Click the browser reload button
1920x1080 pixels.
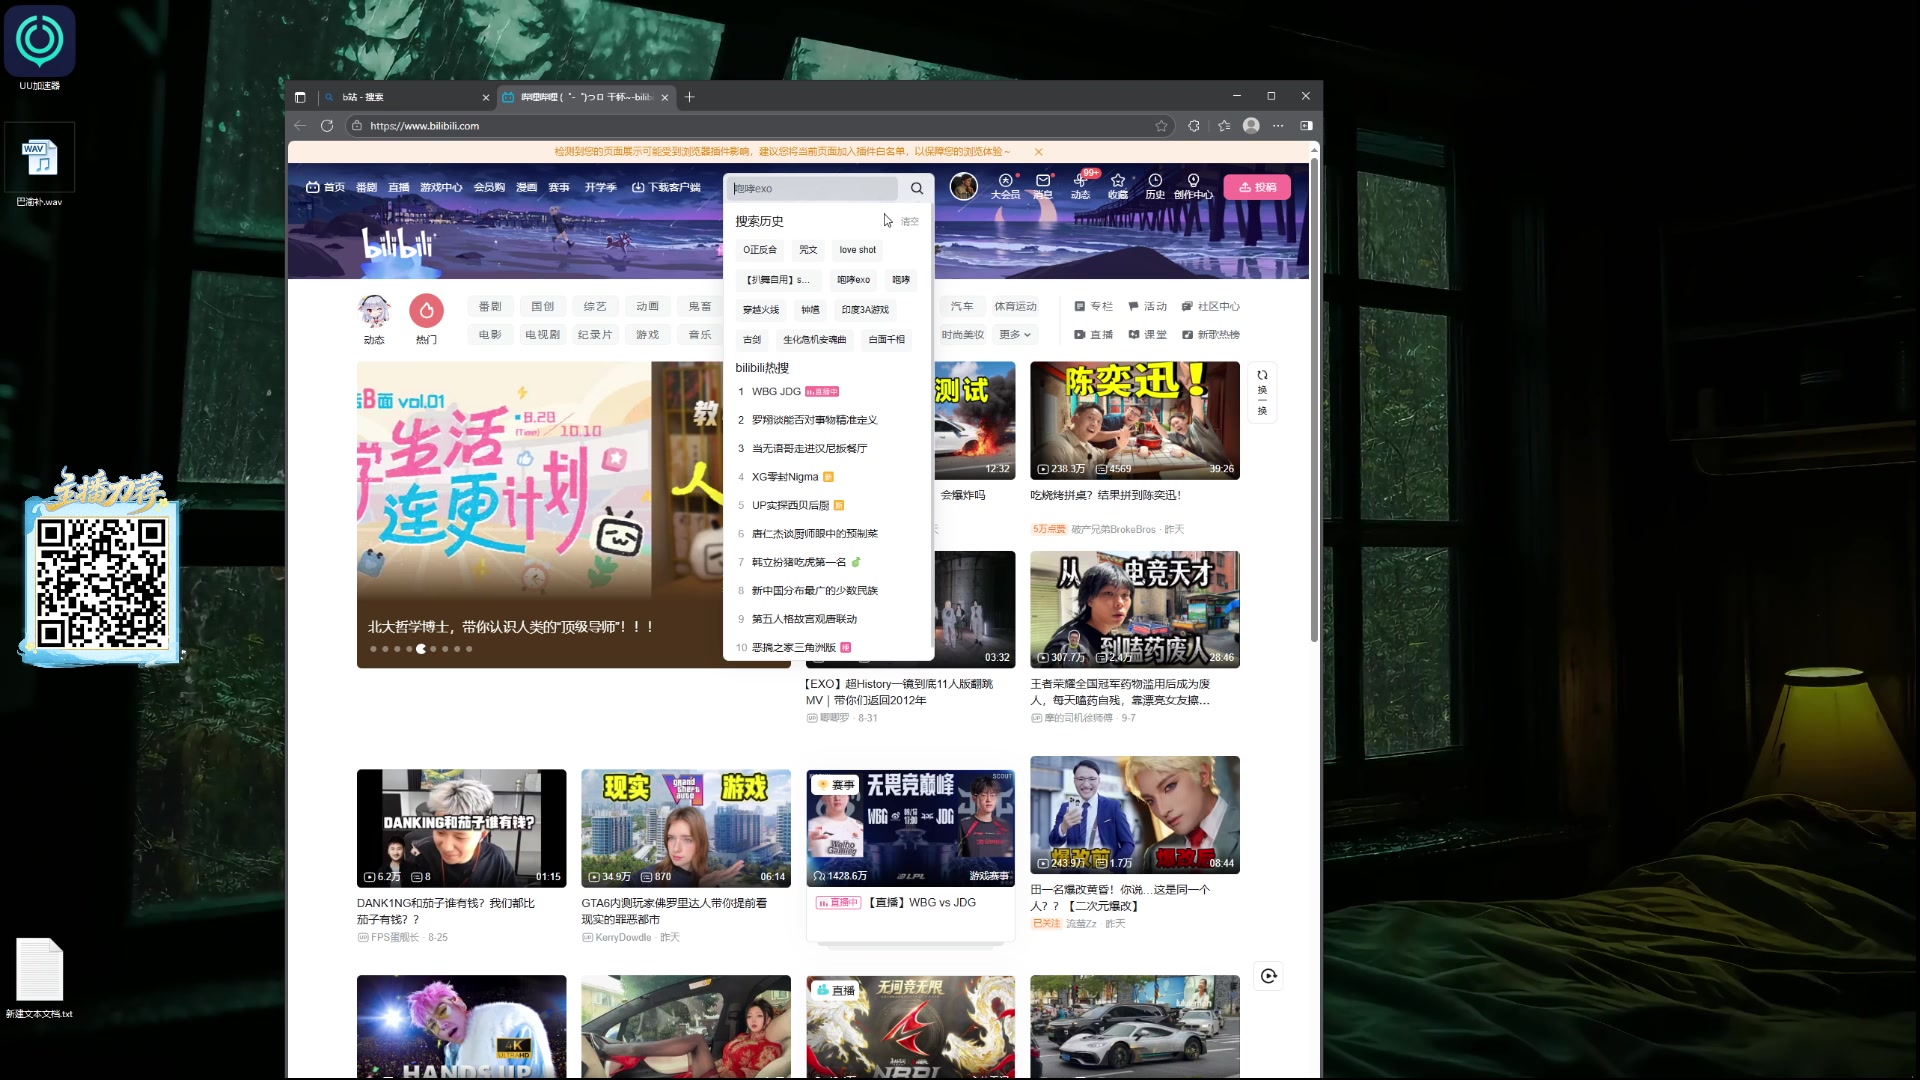tap(326, 126)
